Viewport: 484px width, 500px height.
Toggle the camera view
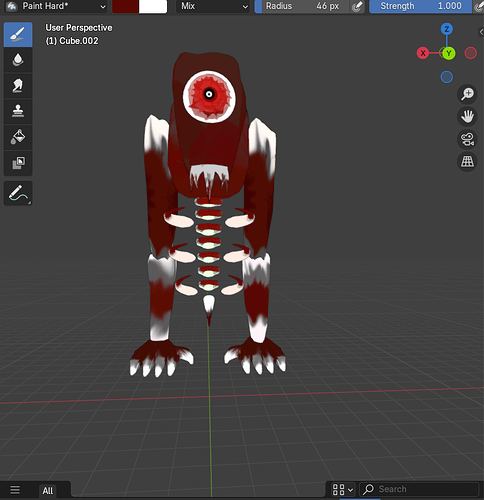(x=467, y=139)
